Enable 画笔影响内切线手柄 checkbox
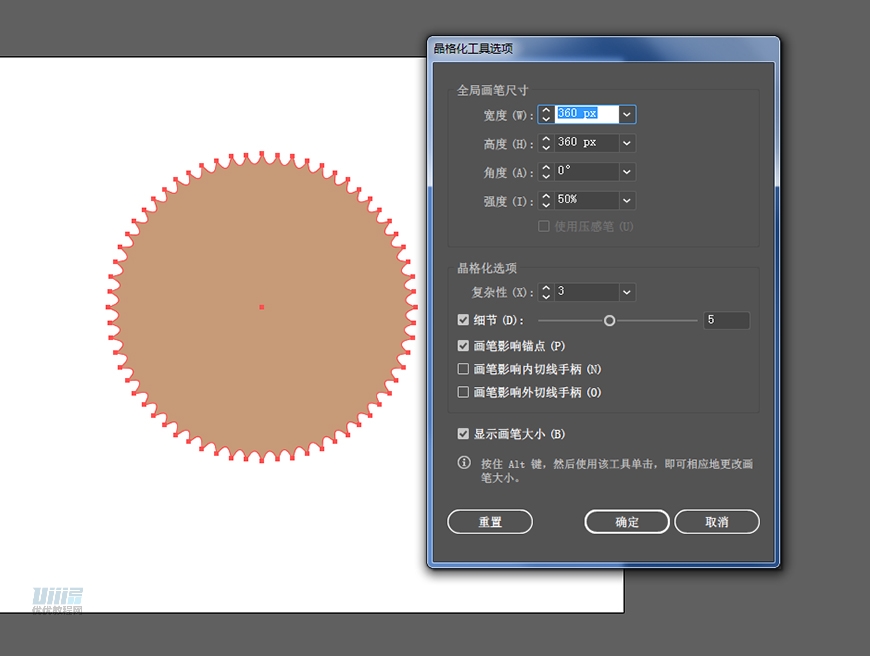 pos(463,369)
